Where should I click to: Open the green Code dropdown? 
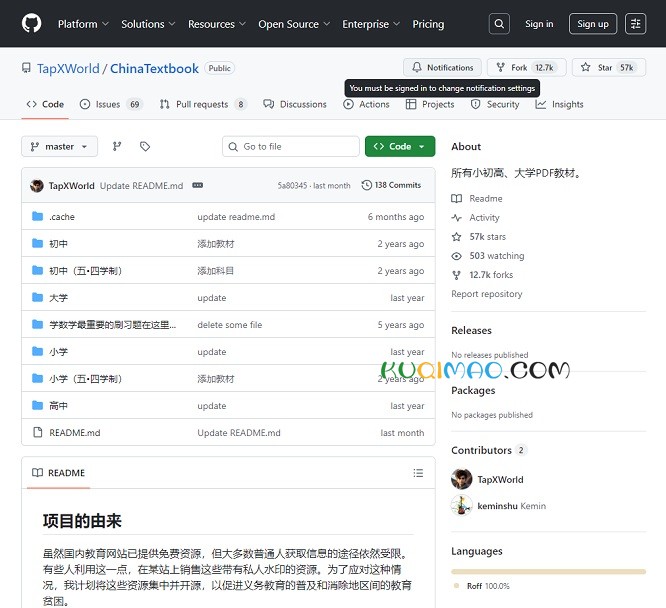(400, 147)
